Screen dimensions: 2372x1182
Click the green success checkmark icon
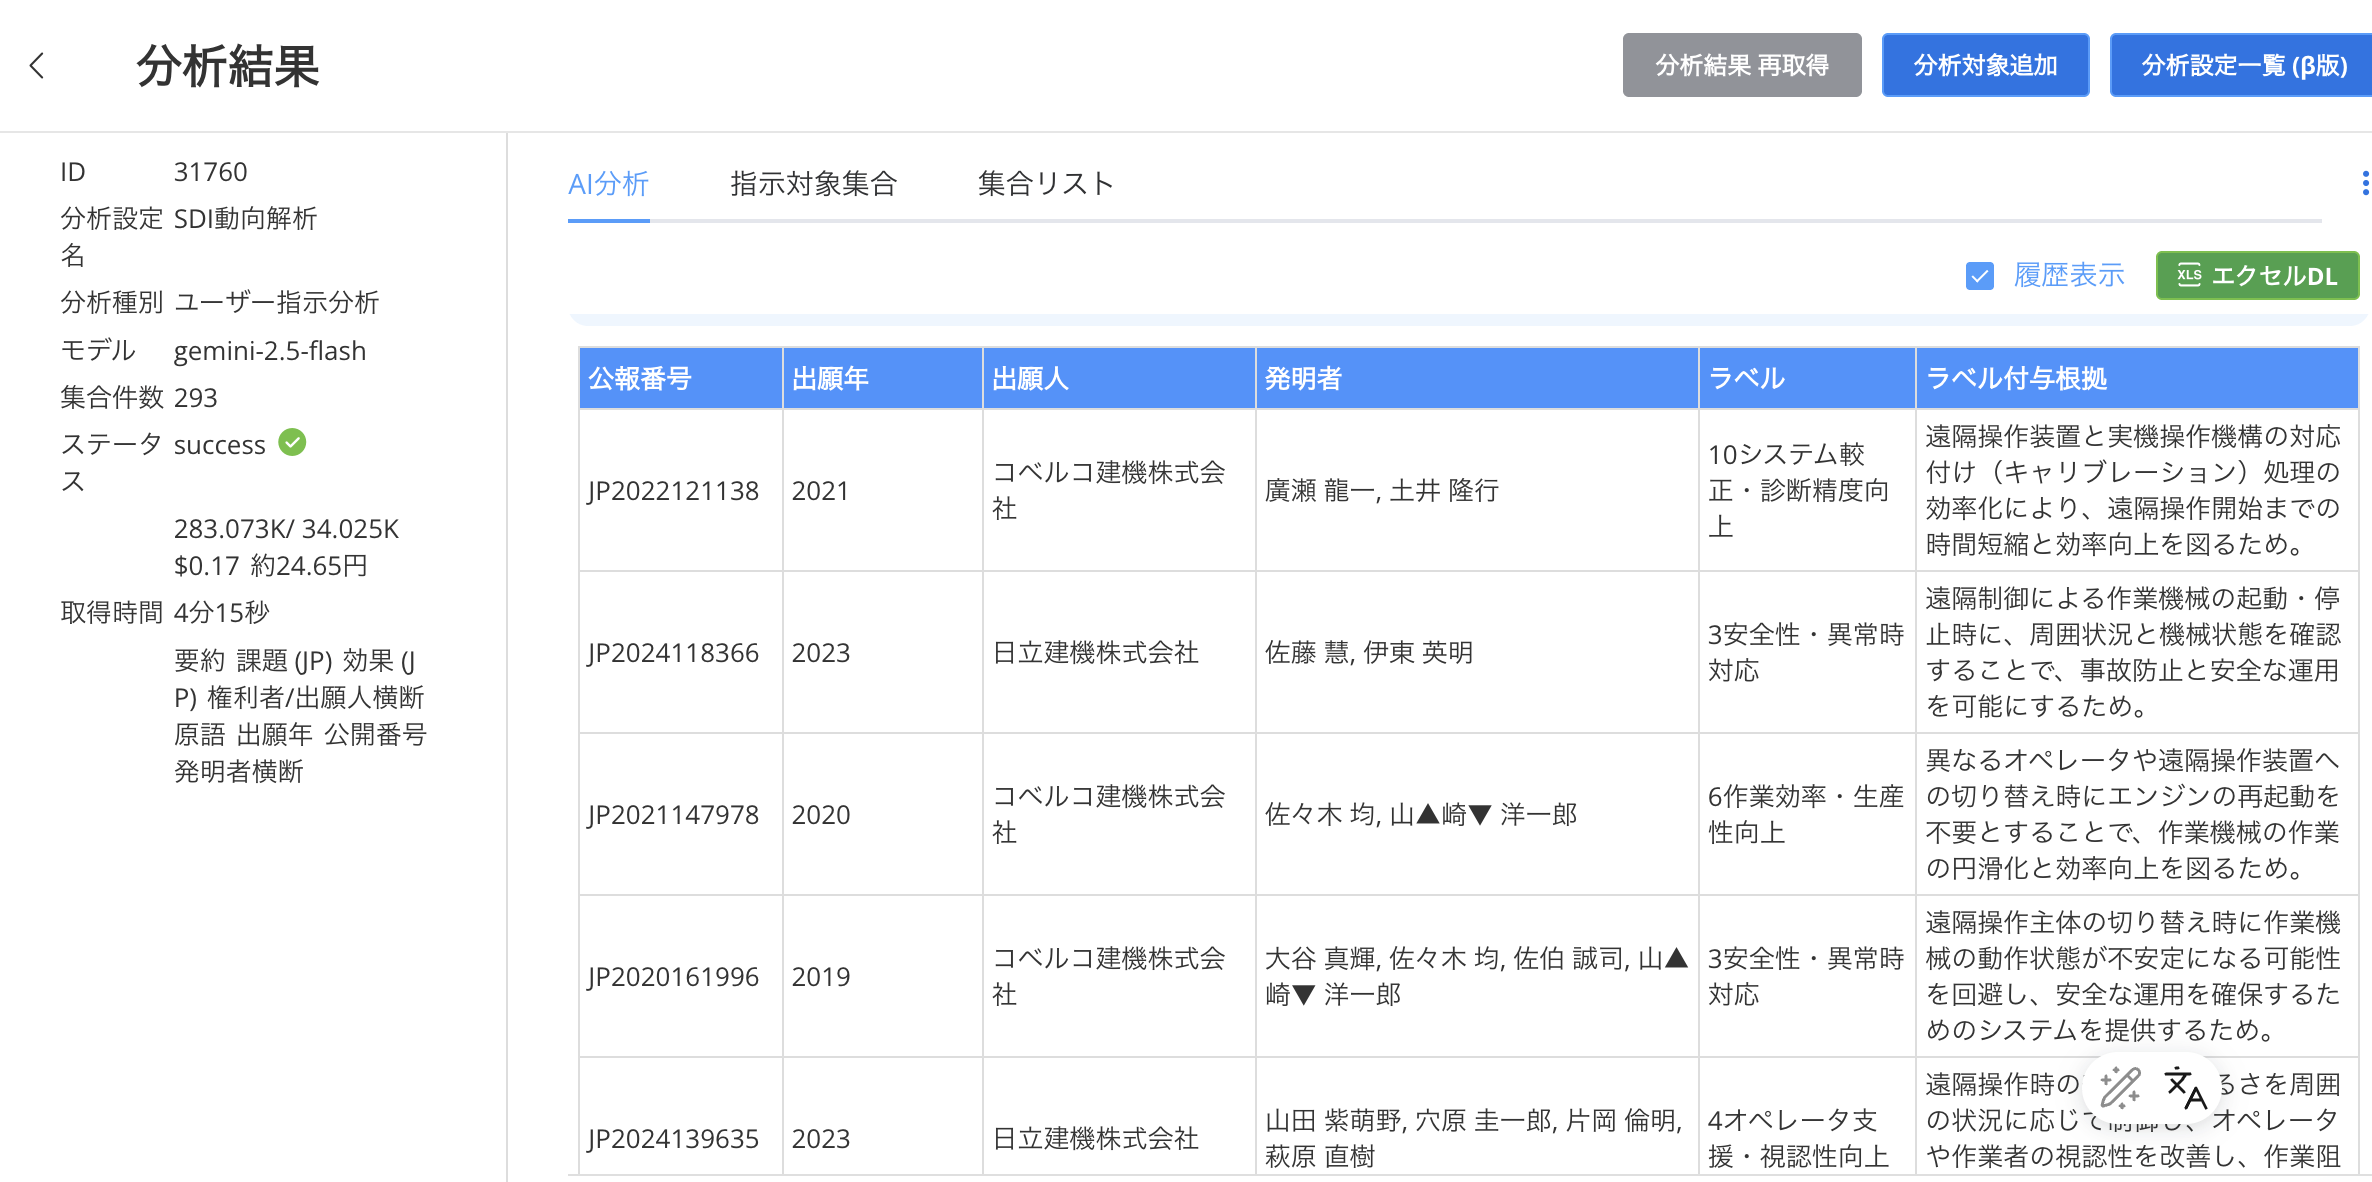(x=292, y=442)
